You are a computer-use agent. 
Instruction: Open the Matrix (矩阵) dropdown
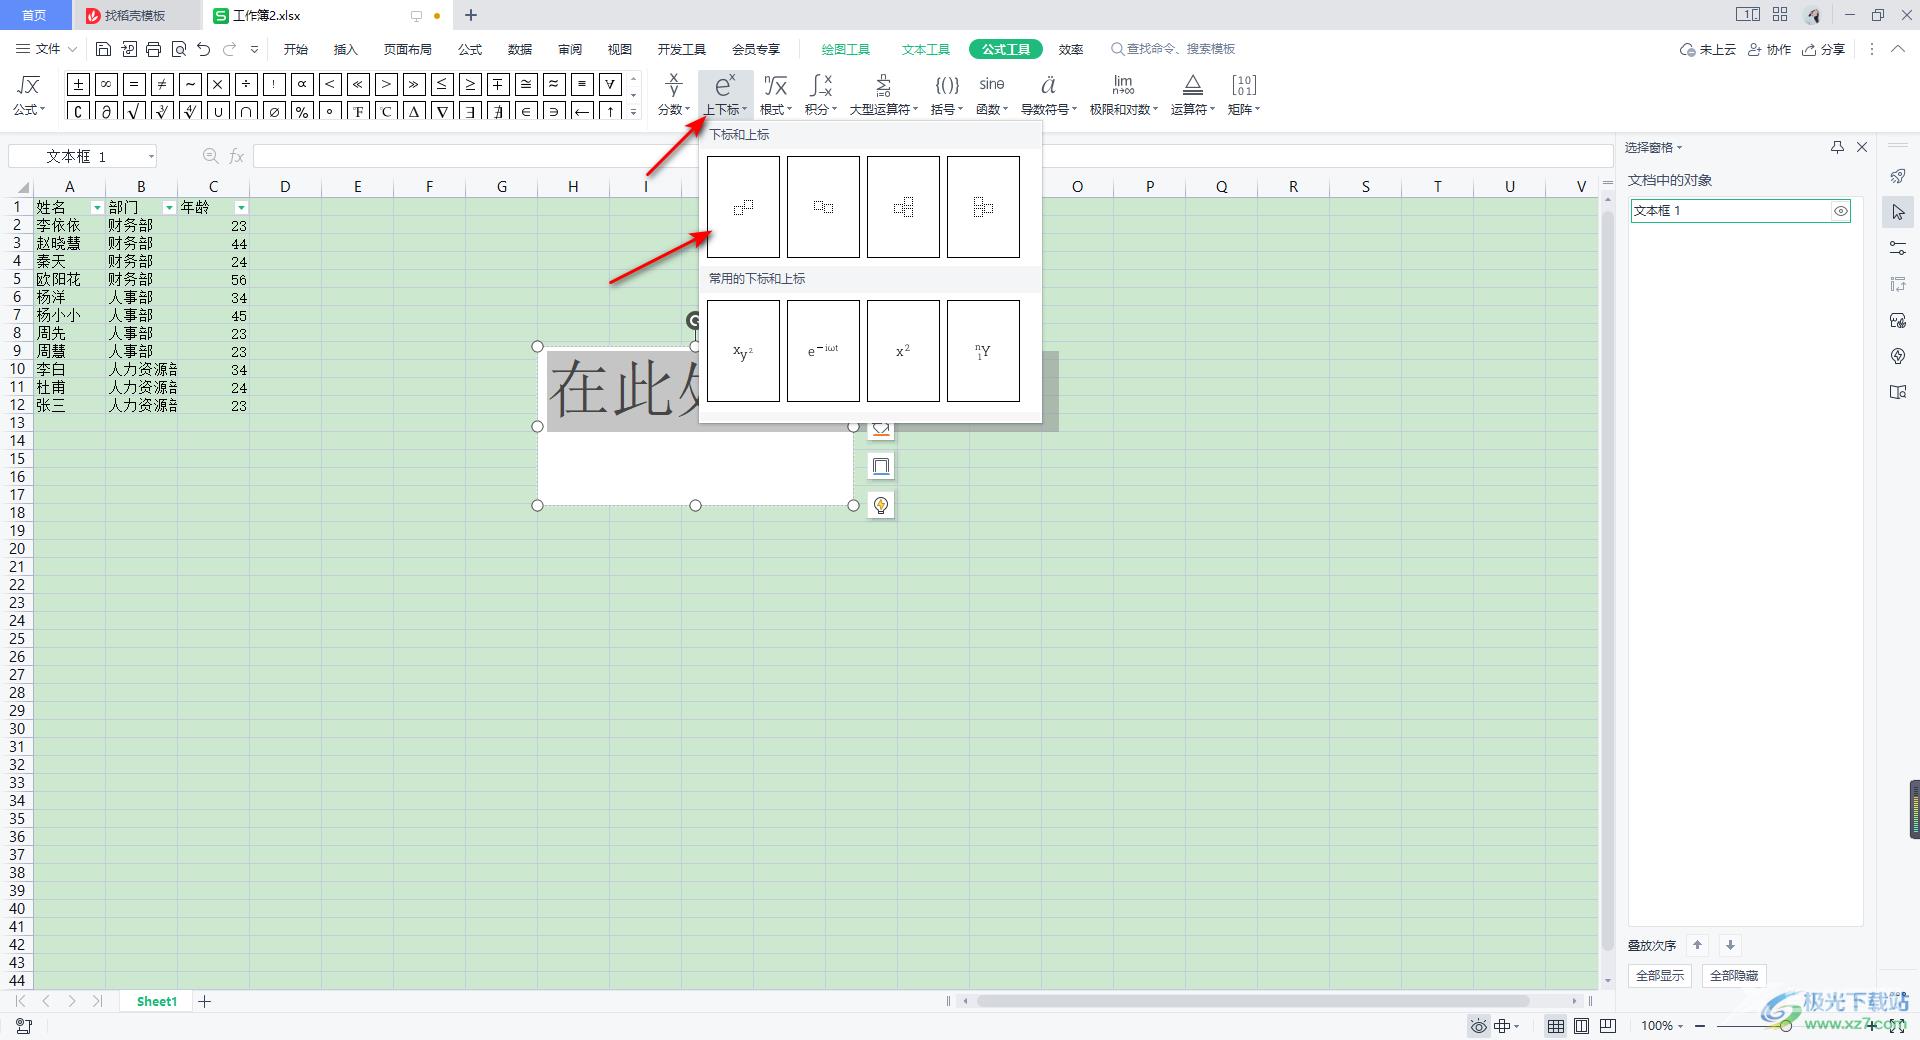click(x=1244, y=95)
